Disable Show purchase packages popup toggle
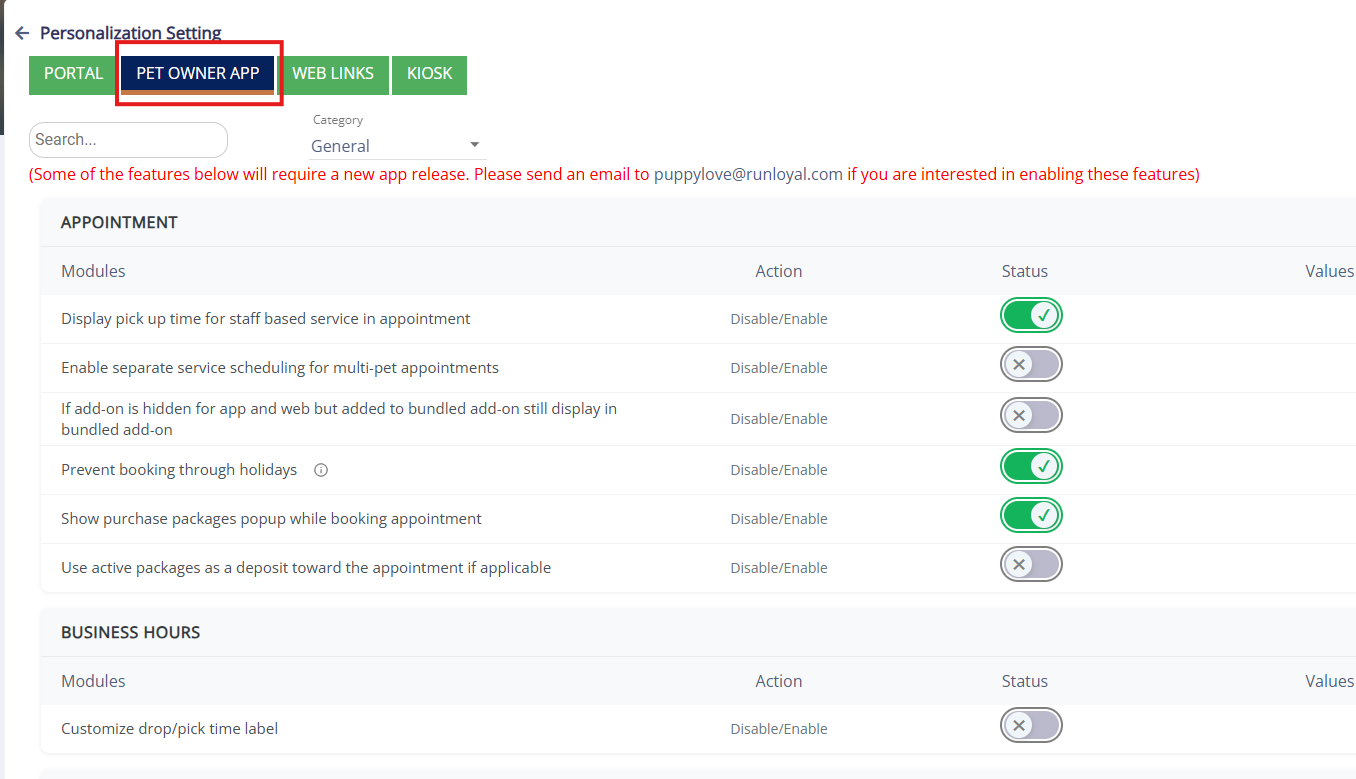 coord(1031,516)
